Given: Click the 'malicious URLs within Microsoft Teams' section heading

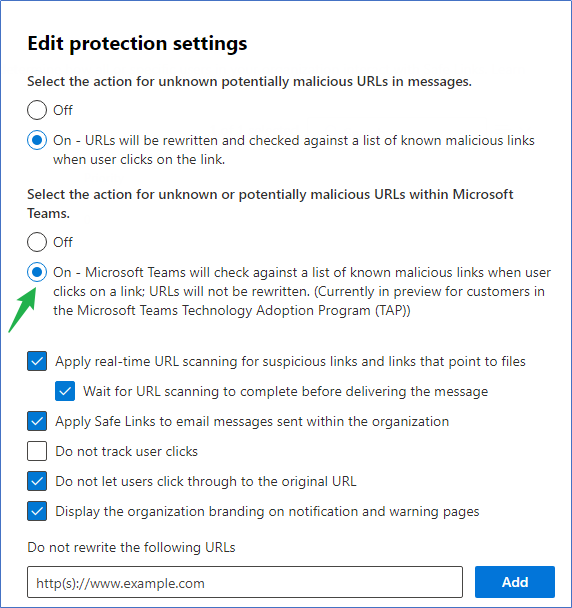Looking at the screenshot, I should pyautogui.click(x=270, y=204).
